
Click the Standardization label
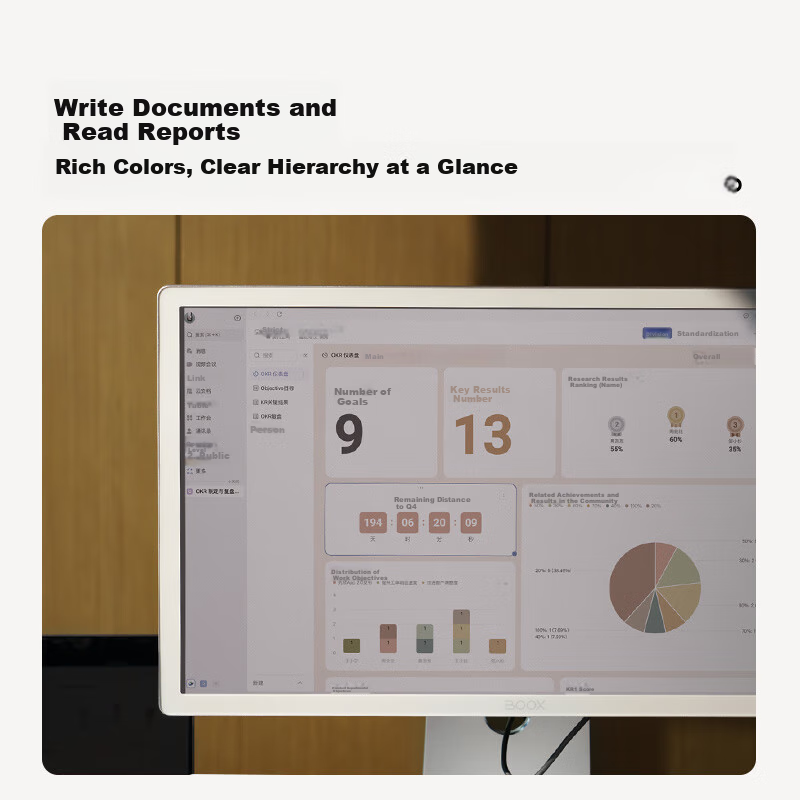[708, 334]
